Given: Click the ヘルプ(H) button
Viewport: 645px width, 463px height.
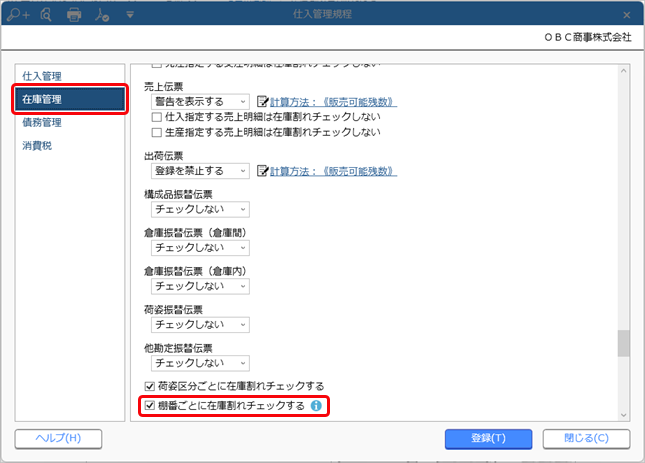Looking at the screenshot, I should click(x=58, y=439).
